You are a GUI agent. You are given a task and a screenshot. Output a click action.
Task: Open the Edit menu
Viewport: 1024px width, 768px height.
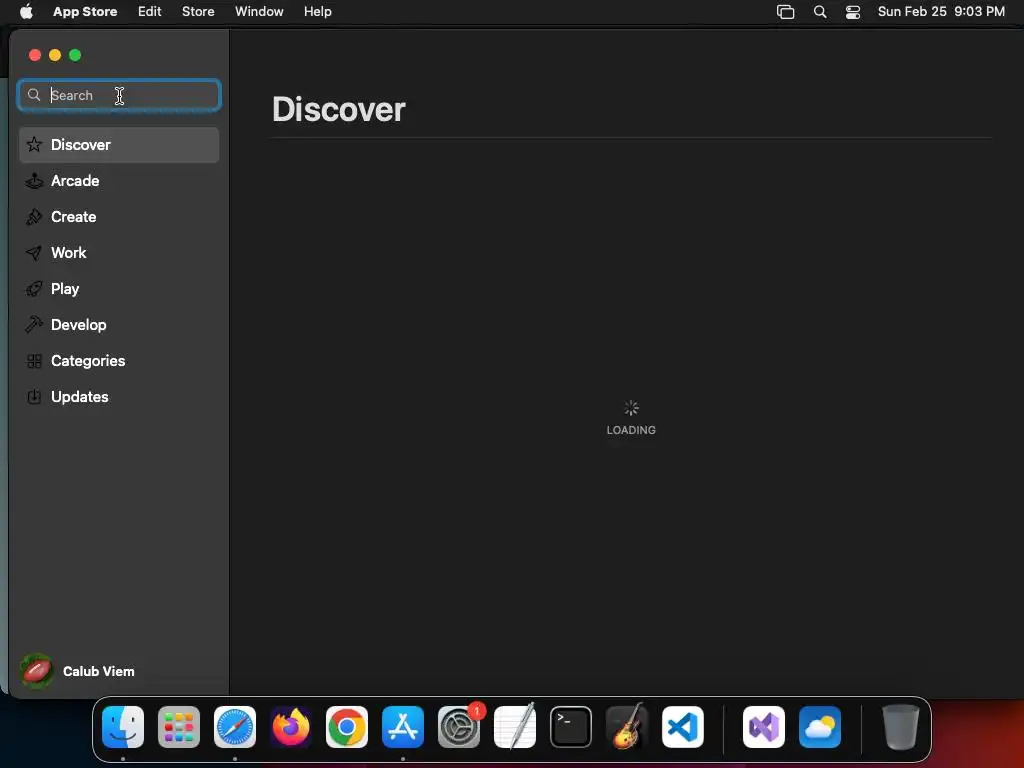[150, 11]
